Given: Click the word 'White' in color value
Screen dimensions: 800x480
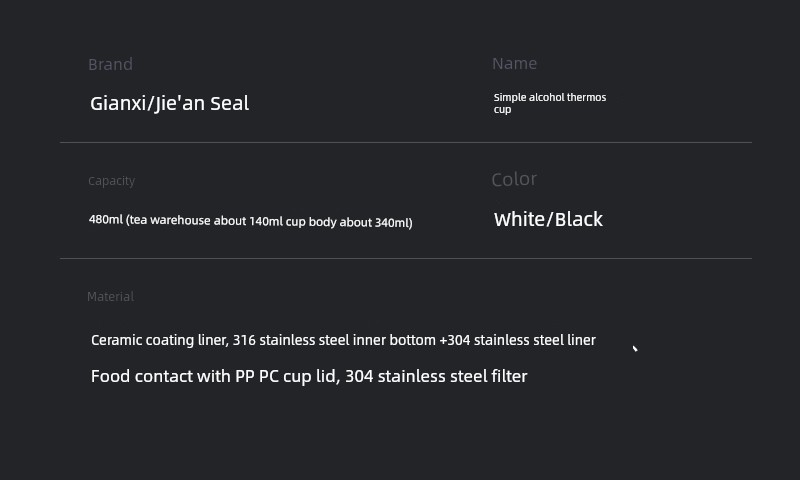Looking at the screenshot, I should click(x=519, y=219).
